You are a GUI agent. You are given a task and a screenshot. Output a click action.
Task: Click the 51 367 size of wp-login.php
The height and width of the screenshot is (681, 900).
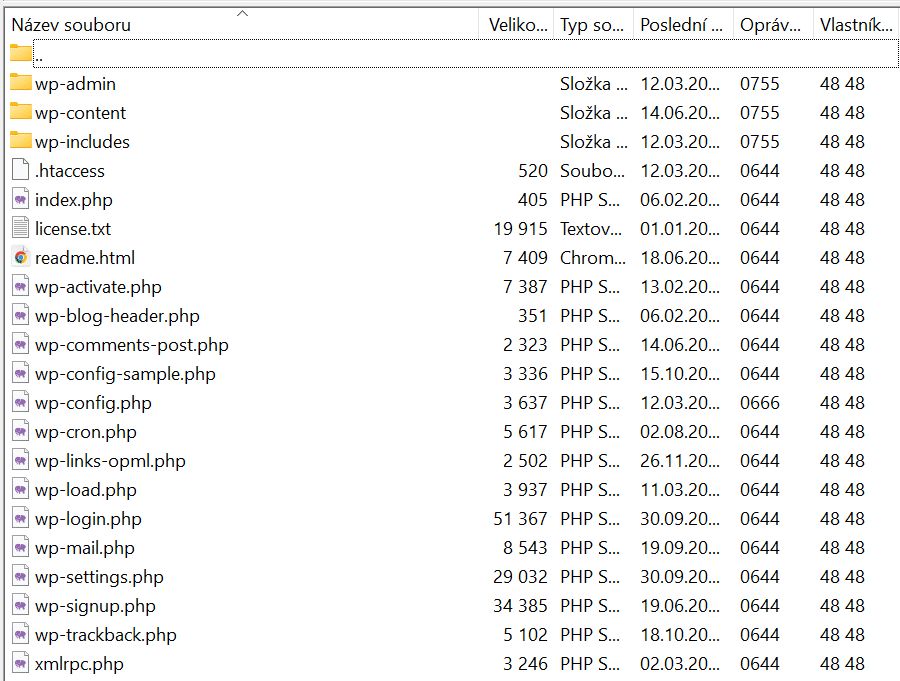pos(520,519)
